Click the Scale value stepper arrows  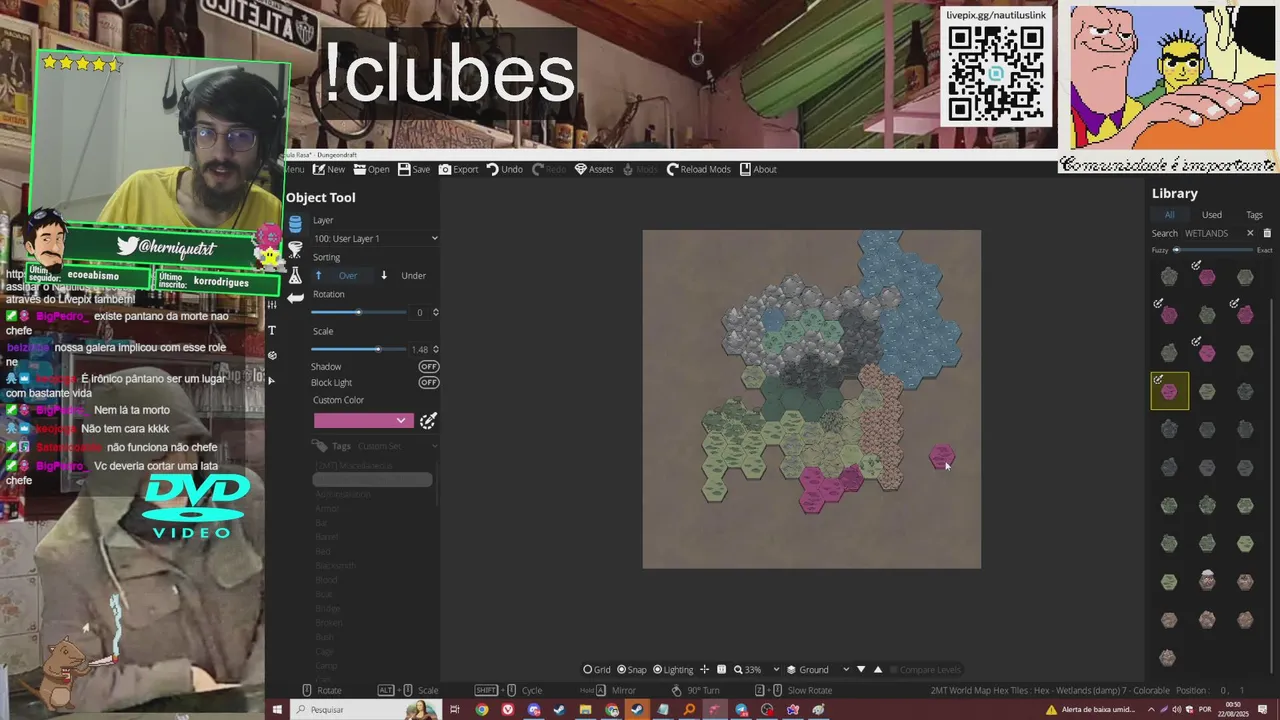point(435,349)
